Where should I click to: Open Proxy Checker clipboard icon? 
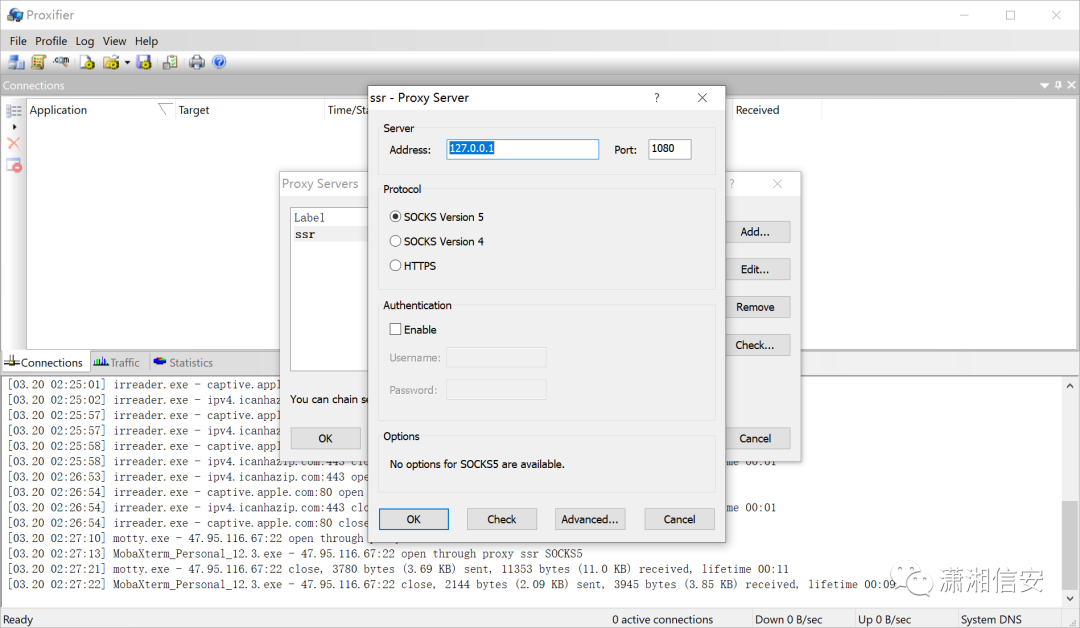click(170, 63)
